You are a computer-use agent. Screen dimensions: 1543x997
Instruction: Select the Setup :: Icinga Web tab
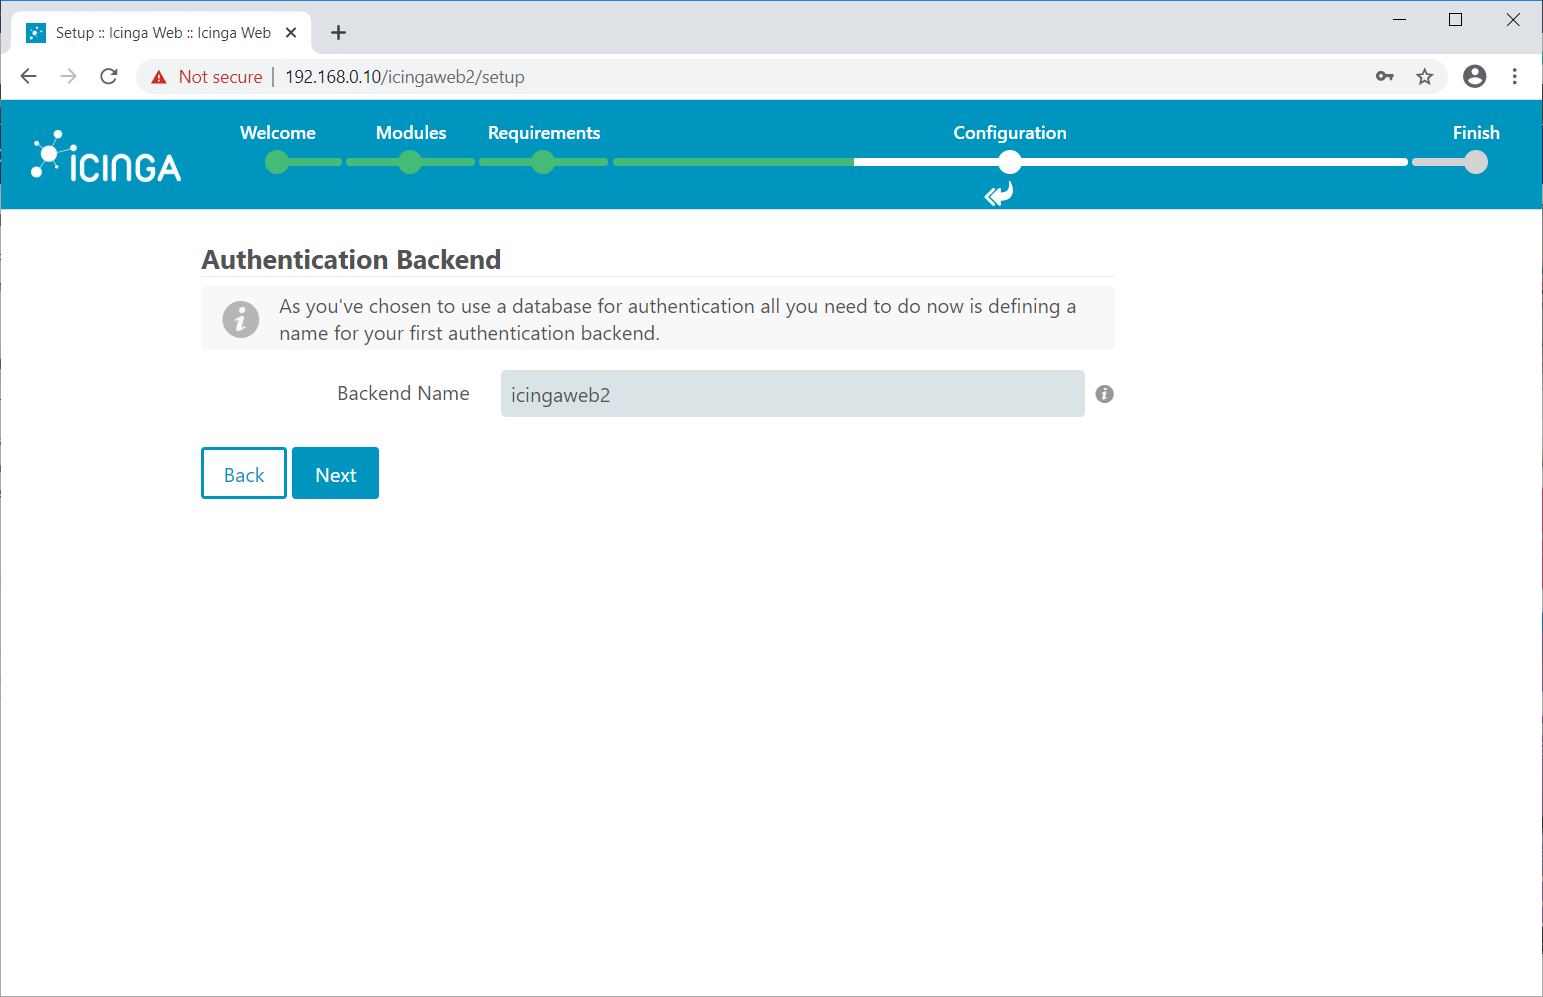162,33
